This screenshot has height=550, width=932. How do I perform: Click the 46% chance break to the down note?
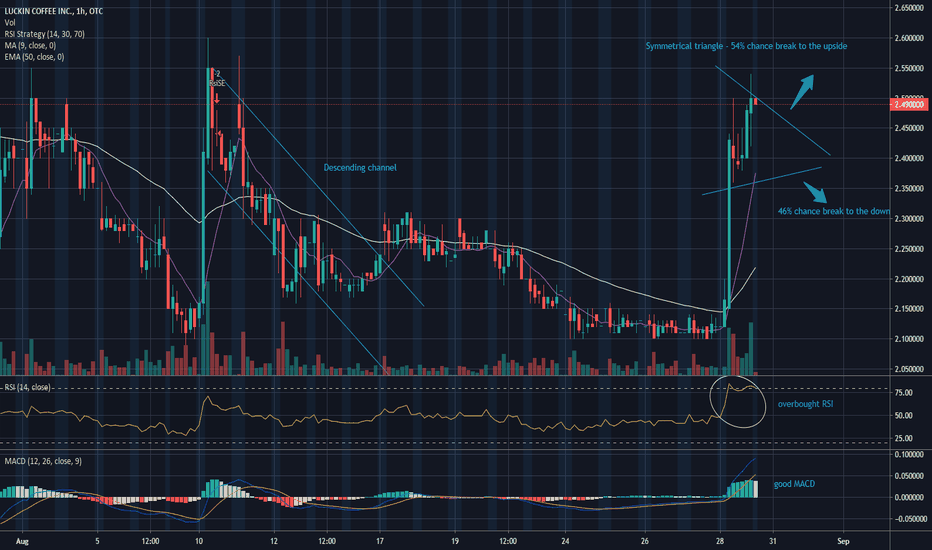(834, 211)
